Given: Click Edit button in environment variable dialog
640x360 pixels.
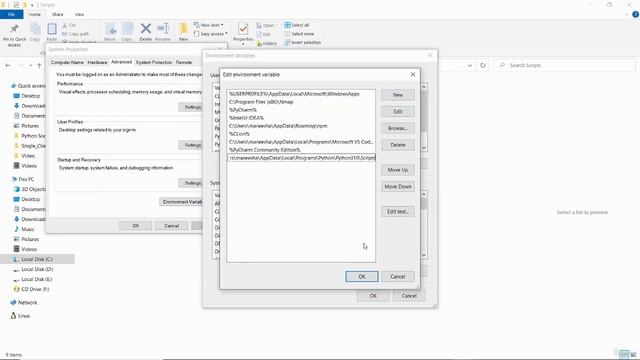Looking at the screenshot, I should 398,111.
